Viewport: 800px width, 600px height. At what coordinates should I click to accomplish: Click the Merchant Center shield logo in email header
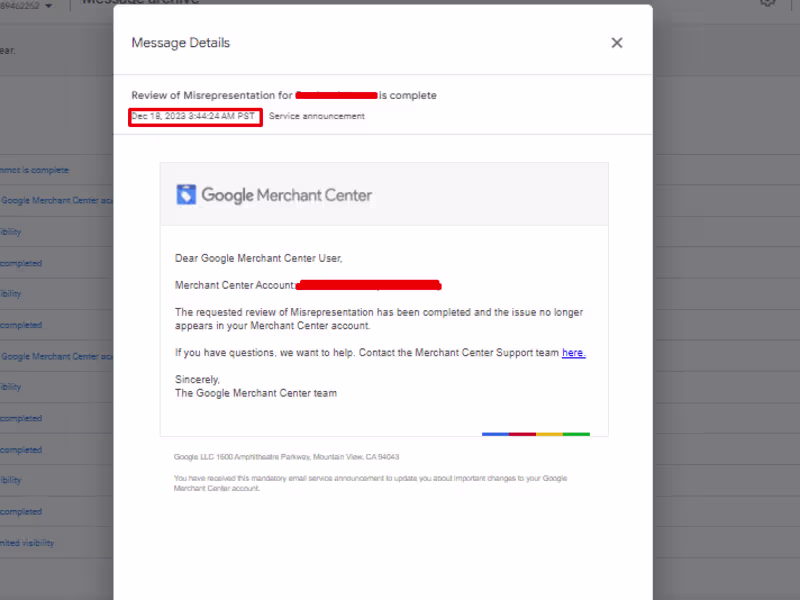187,193
